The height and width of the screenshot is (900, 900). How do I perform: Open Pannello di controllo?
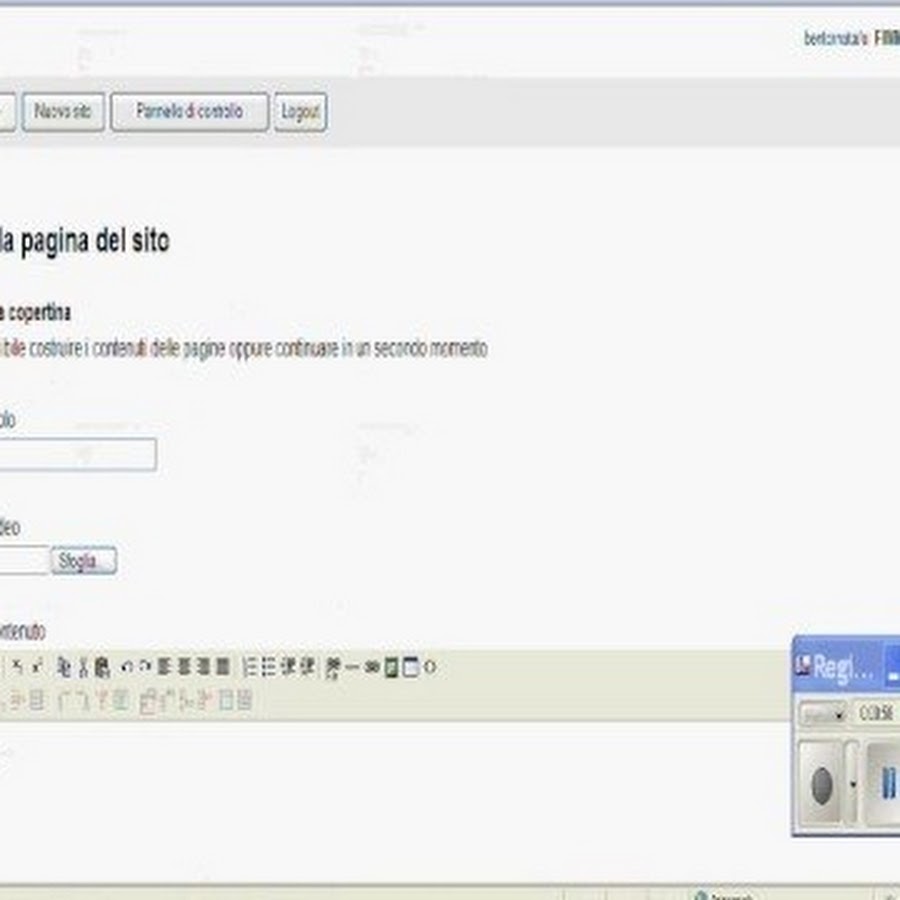(189, 112)
